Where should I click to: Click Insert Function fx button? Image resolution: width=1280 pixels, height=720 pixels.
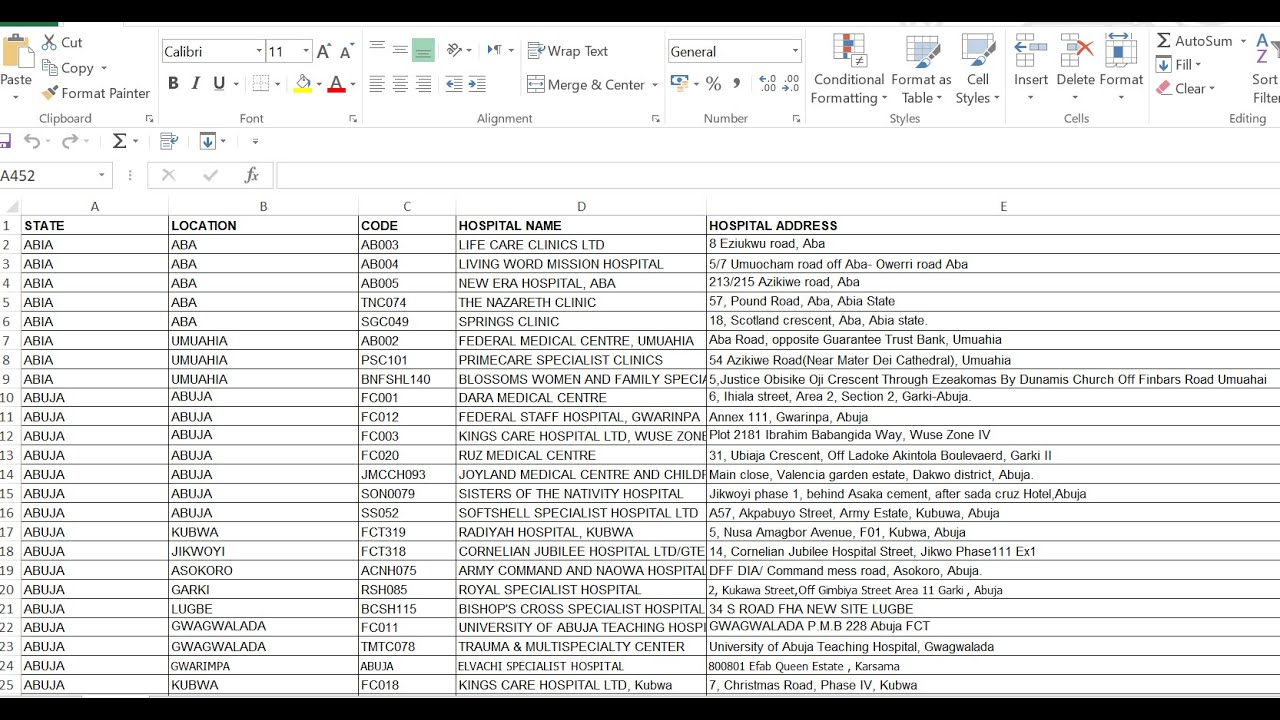[x=251, y=175]
